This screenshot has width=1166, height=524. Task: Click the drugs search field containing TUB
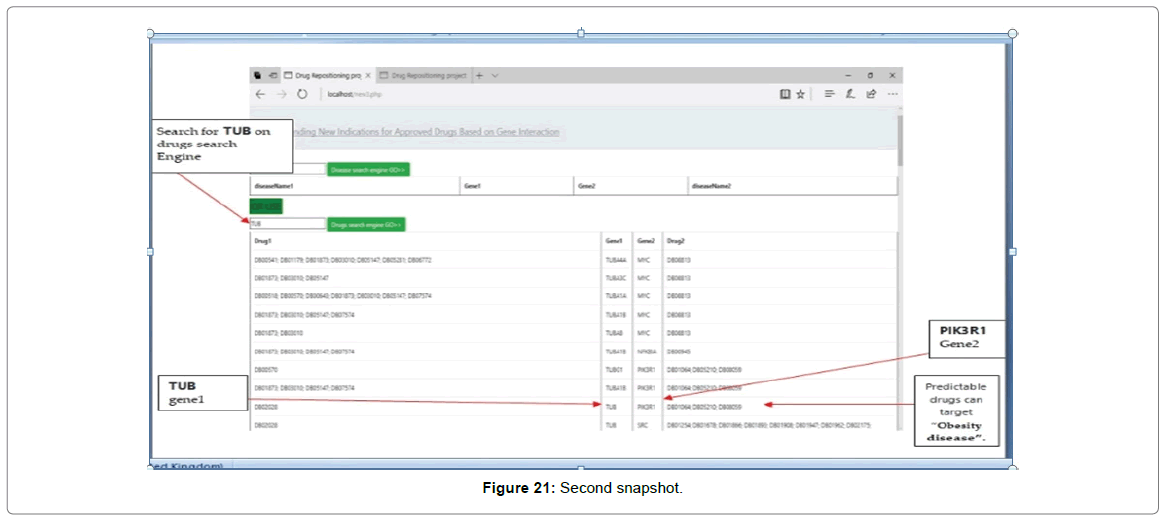pyautogui.click(x=287, y=224)
